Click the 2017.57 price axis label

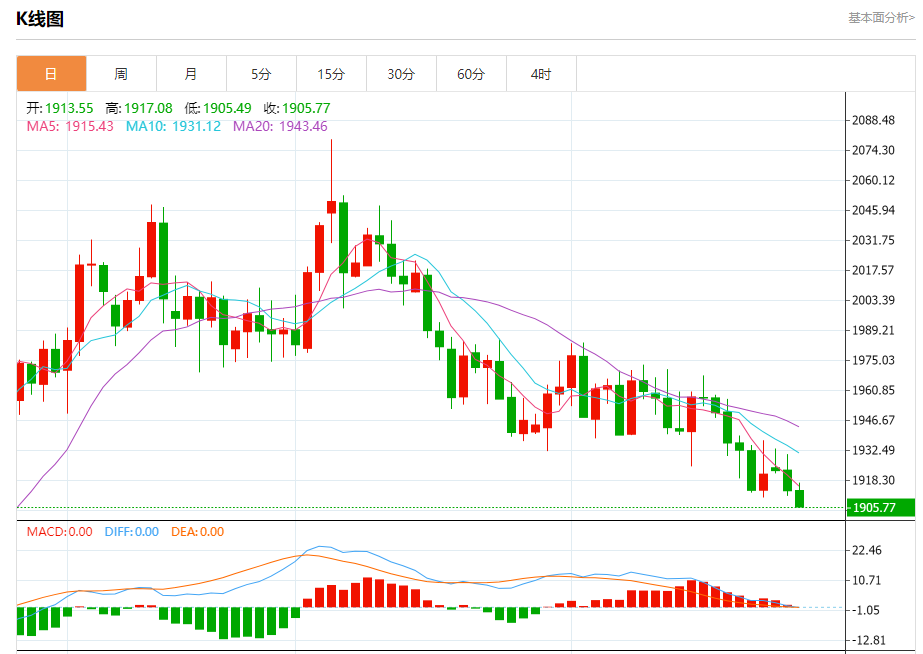[874, 270]
